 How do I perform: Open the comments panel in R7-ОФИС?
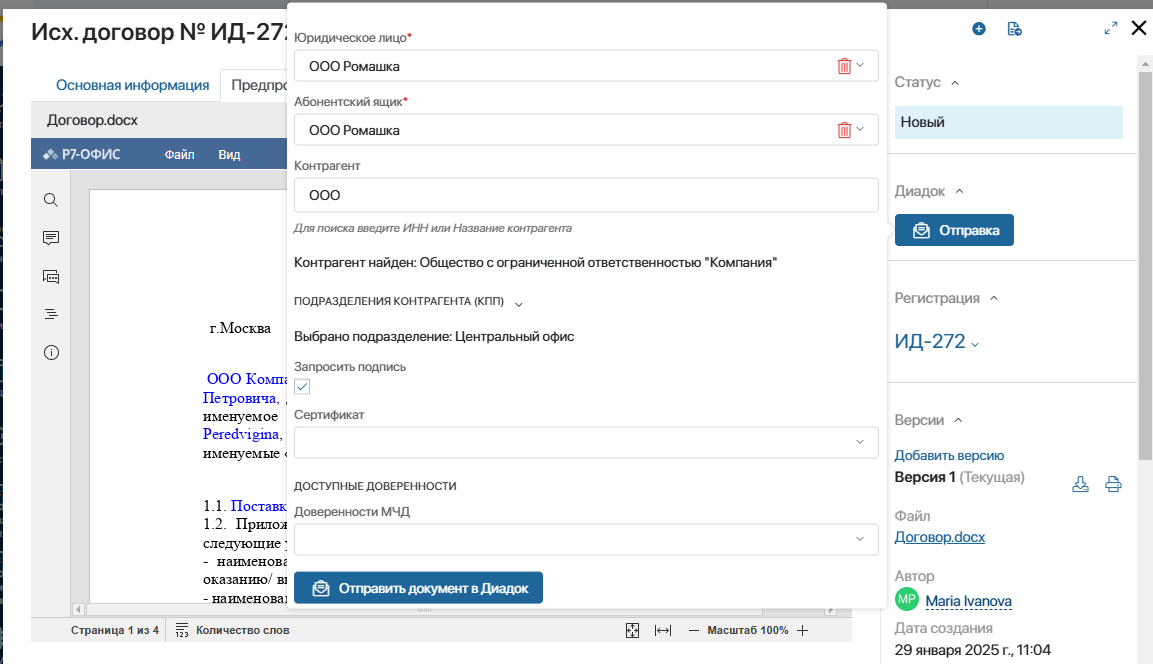pyautogui.click(x=50, y=237)
